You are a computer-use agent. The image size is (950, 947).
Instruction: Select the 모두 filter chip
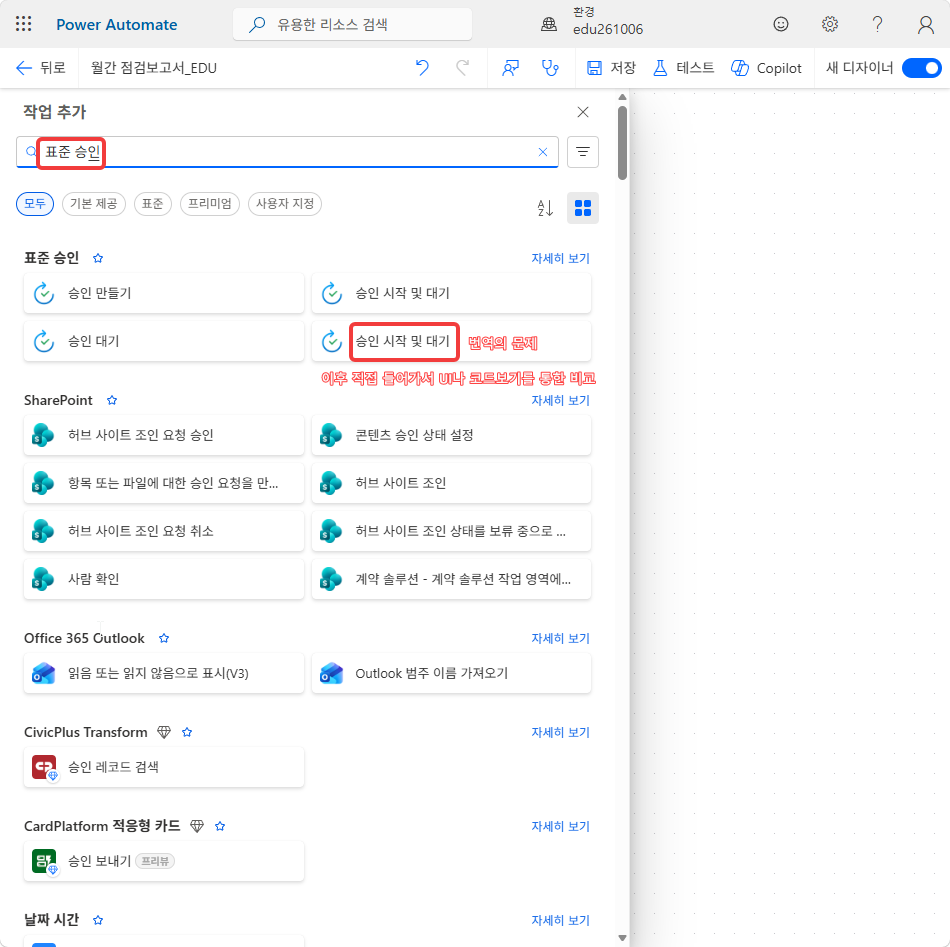(35, 204)
